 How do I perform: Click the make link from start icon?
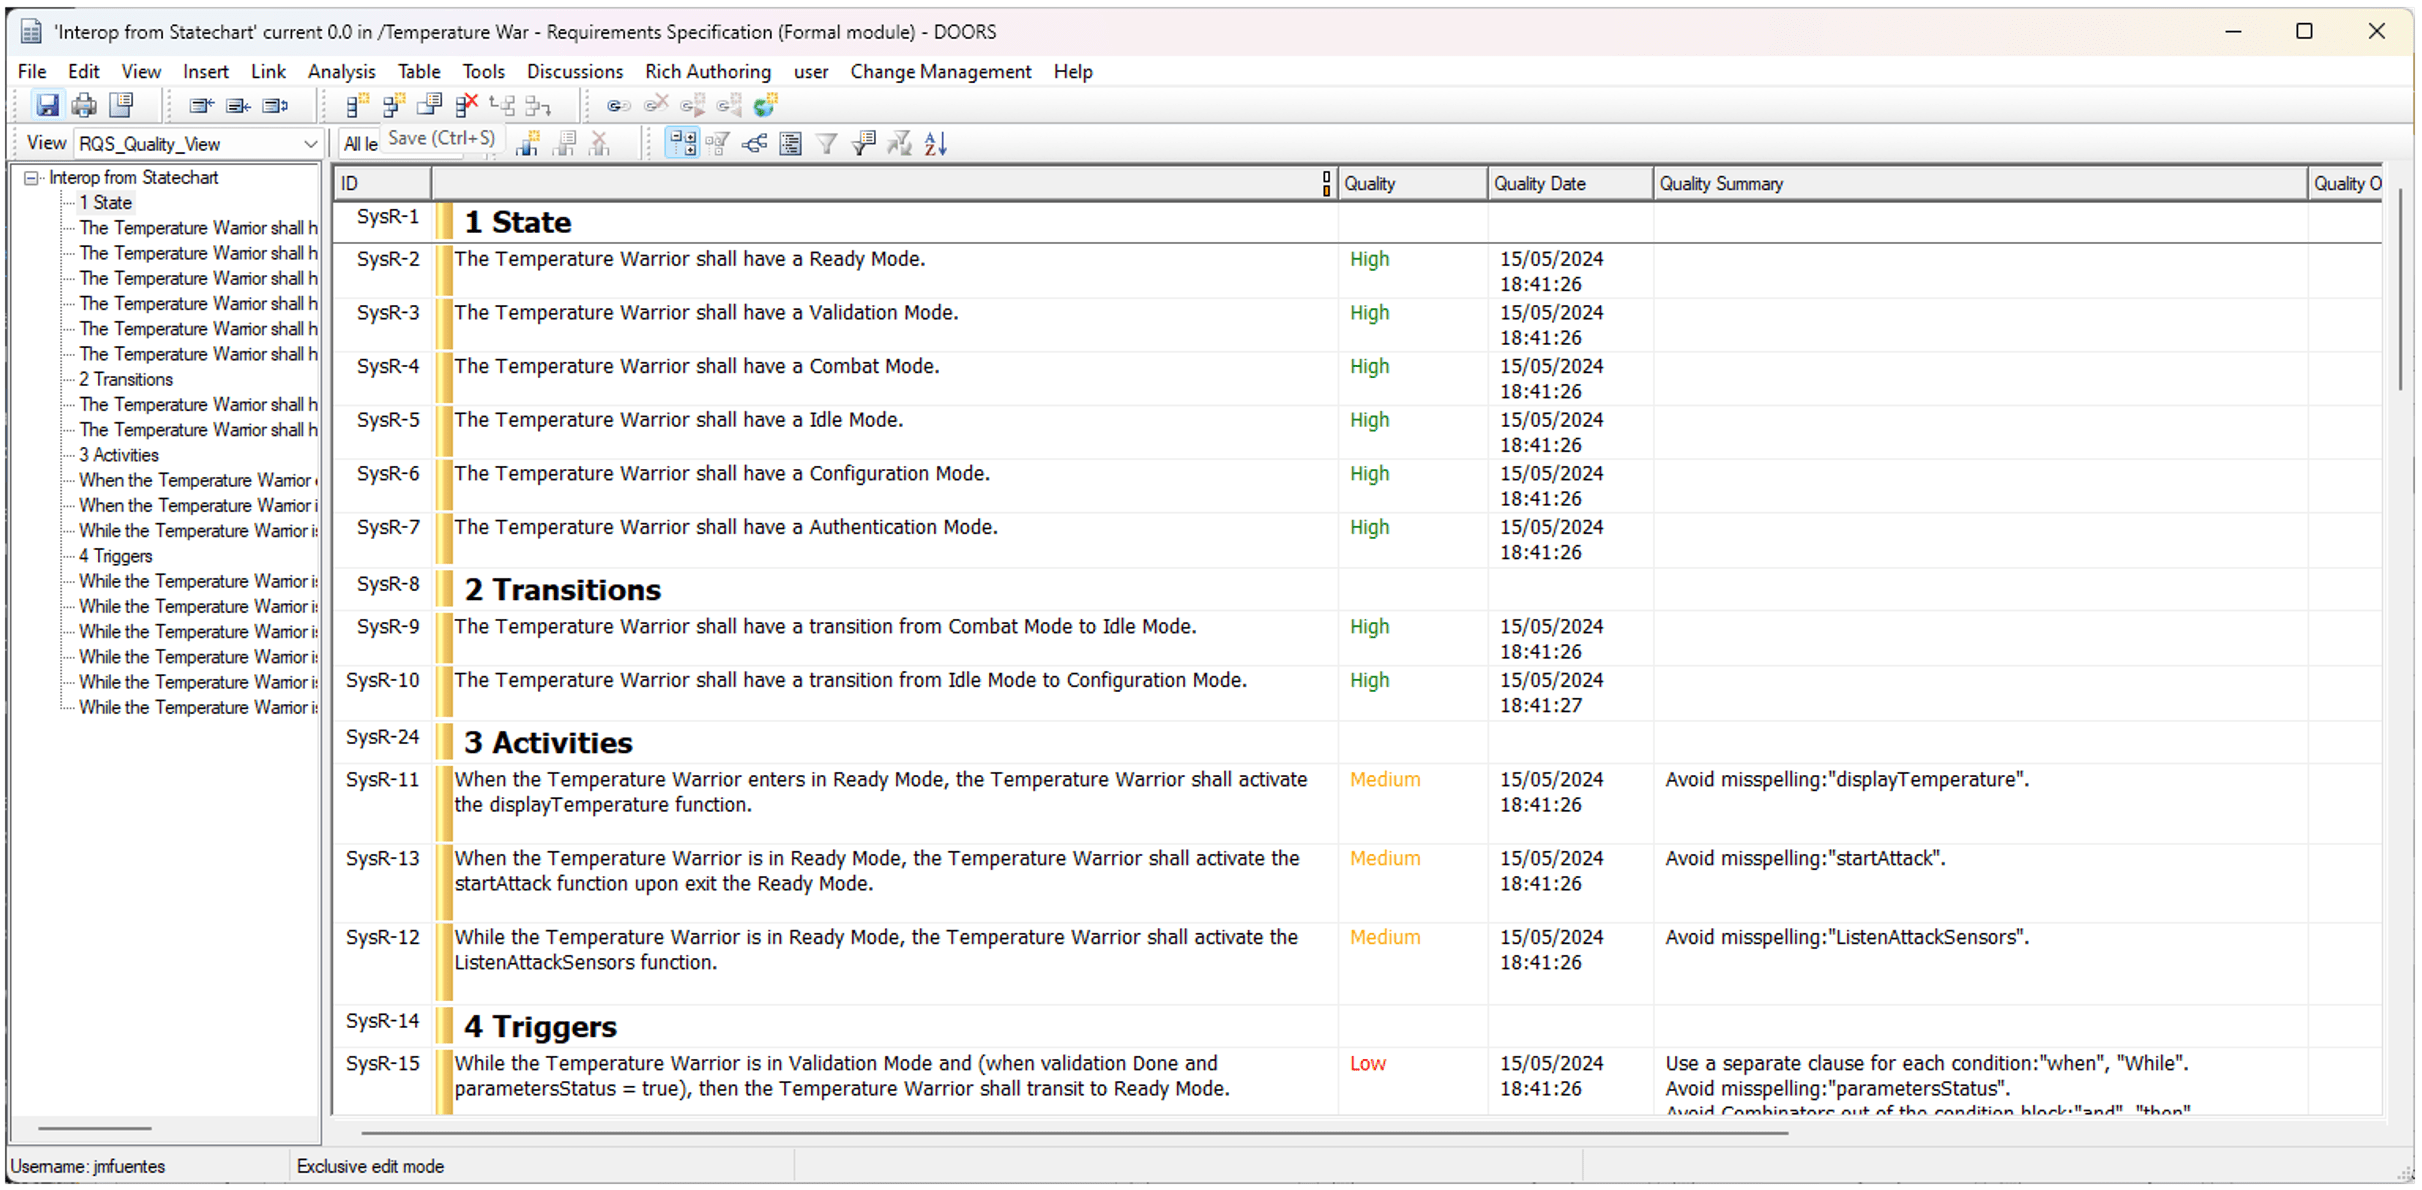[x=693, y=105]
